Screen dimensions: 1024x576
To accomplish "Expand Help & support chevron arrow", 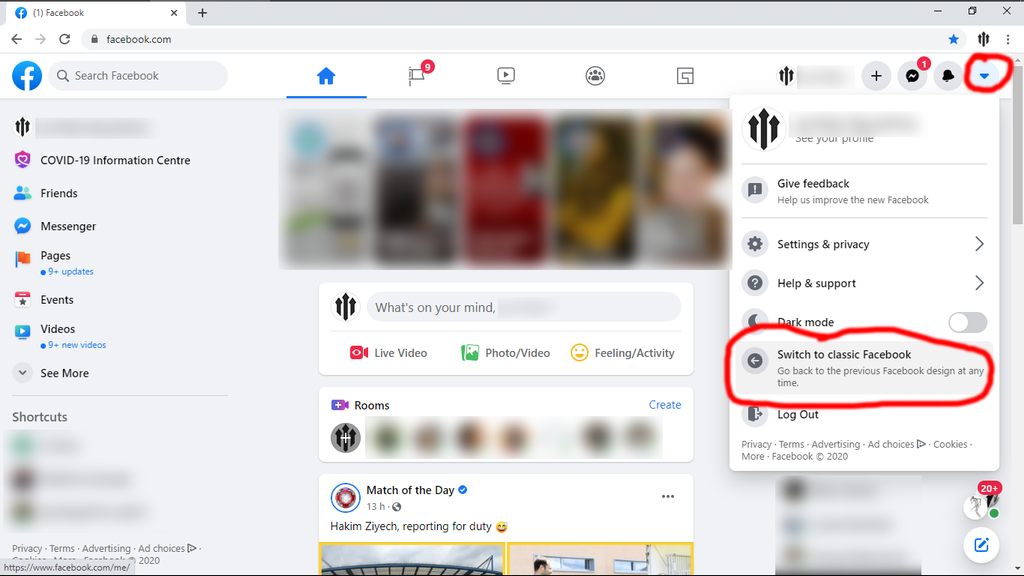I will [979, 283].
